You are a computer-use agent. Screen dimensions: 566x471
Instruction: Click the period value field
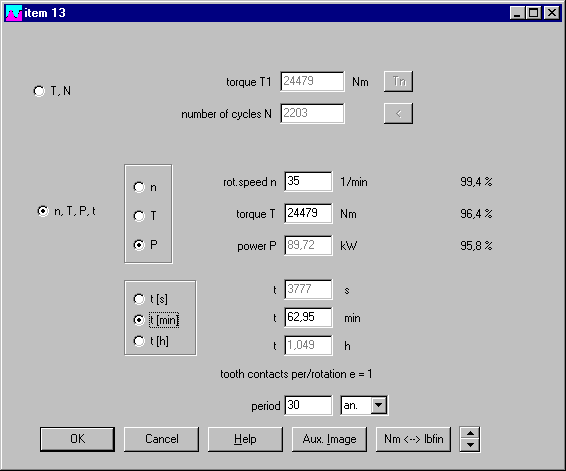tap(308, 405)
